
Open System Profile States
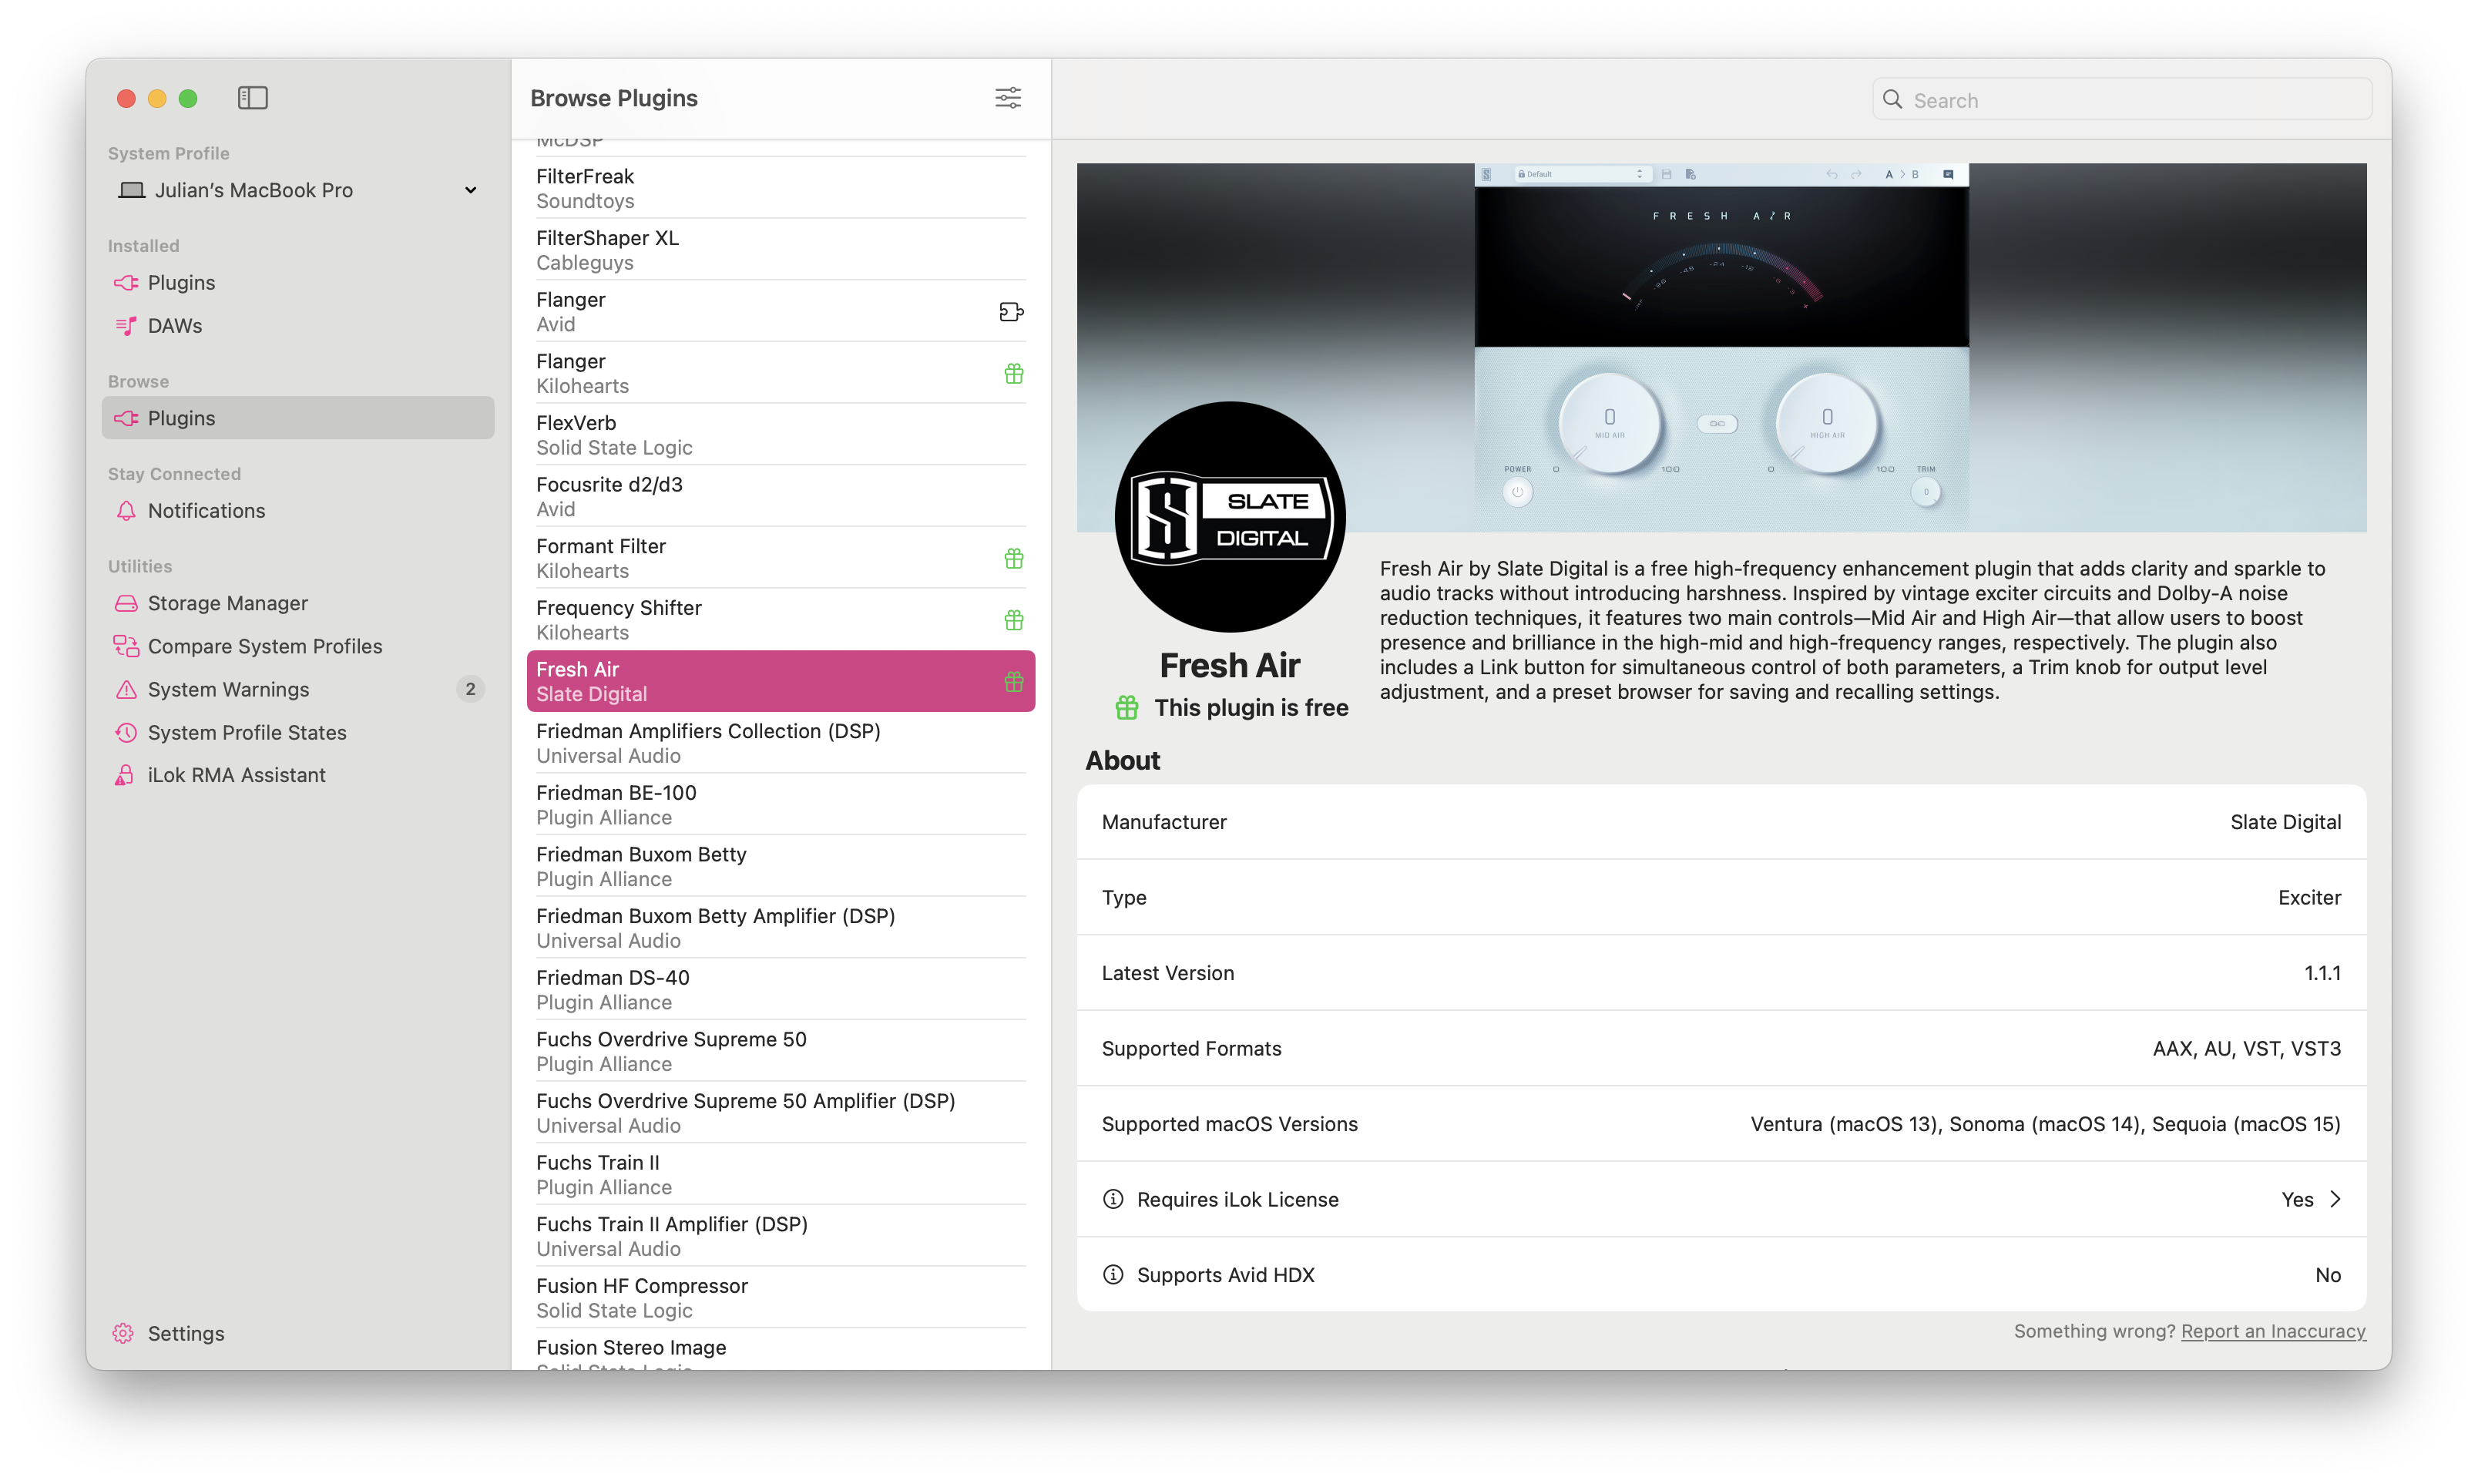pos(298,732)
